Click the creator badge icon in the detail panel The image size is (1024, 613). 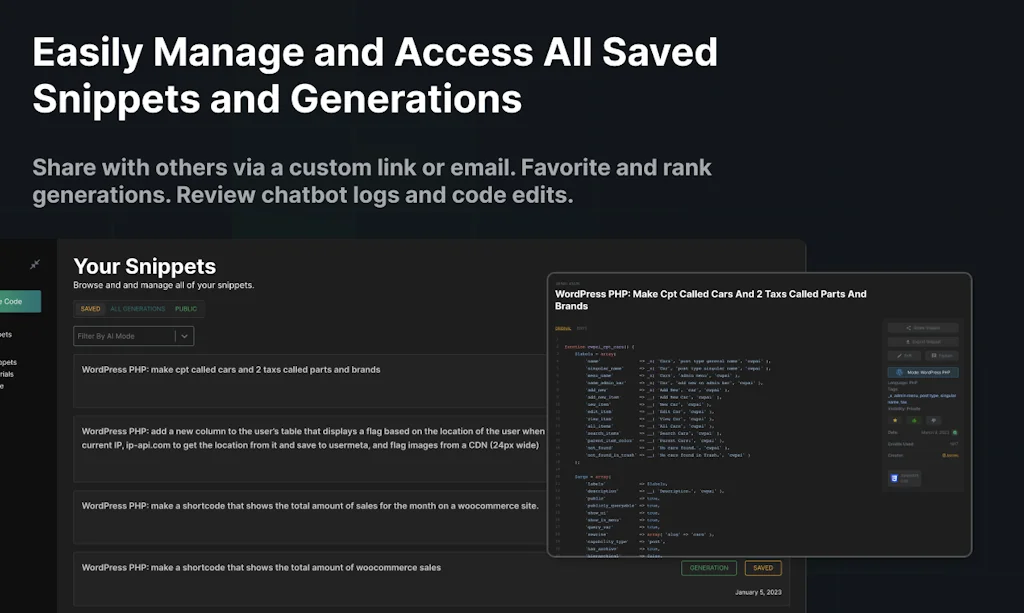[942, 454]
